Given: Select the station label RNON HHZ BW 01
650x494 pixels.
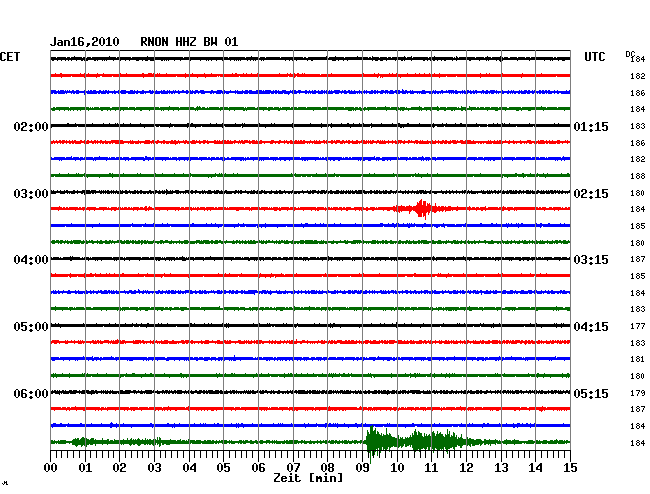Looking at the screenshot, I should pyautogui.click(x=189, y=42).
